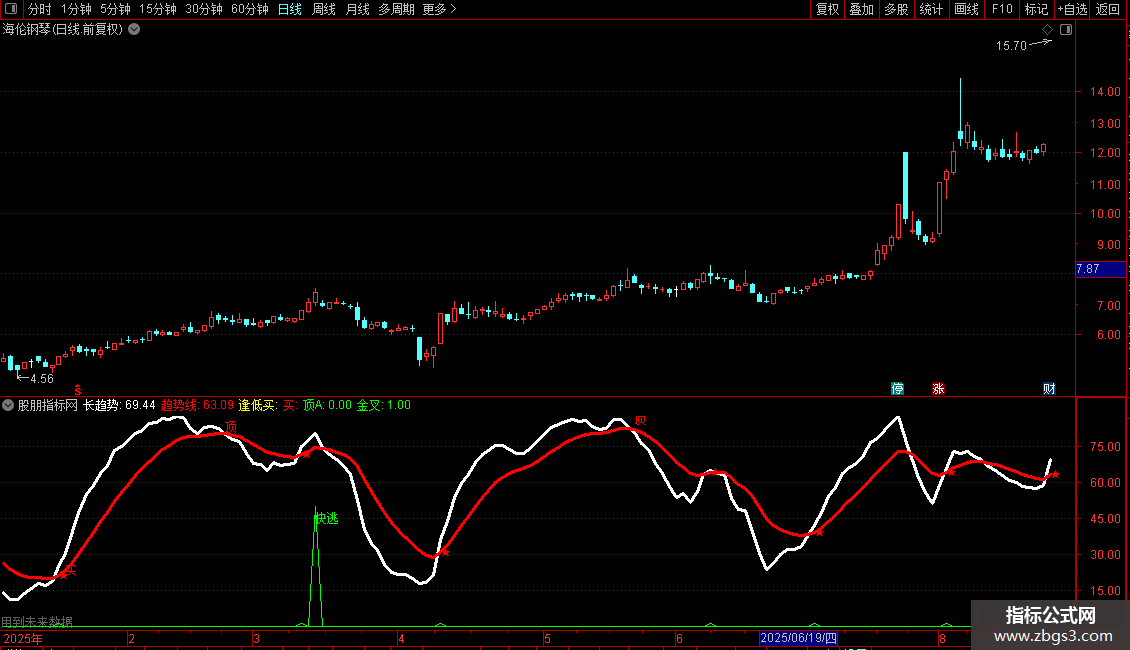Switch to 月线 monthly chart
Screen dimensions: 1130x650
coord(357,9)
